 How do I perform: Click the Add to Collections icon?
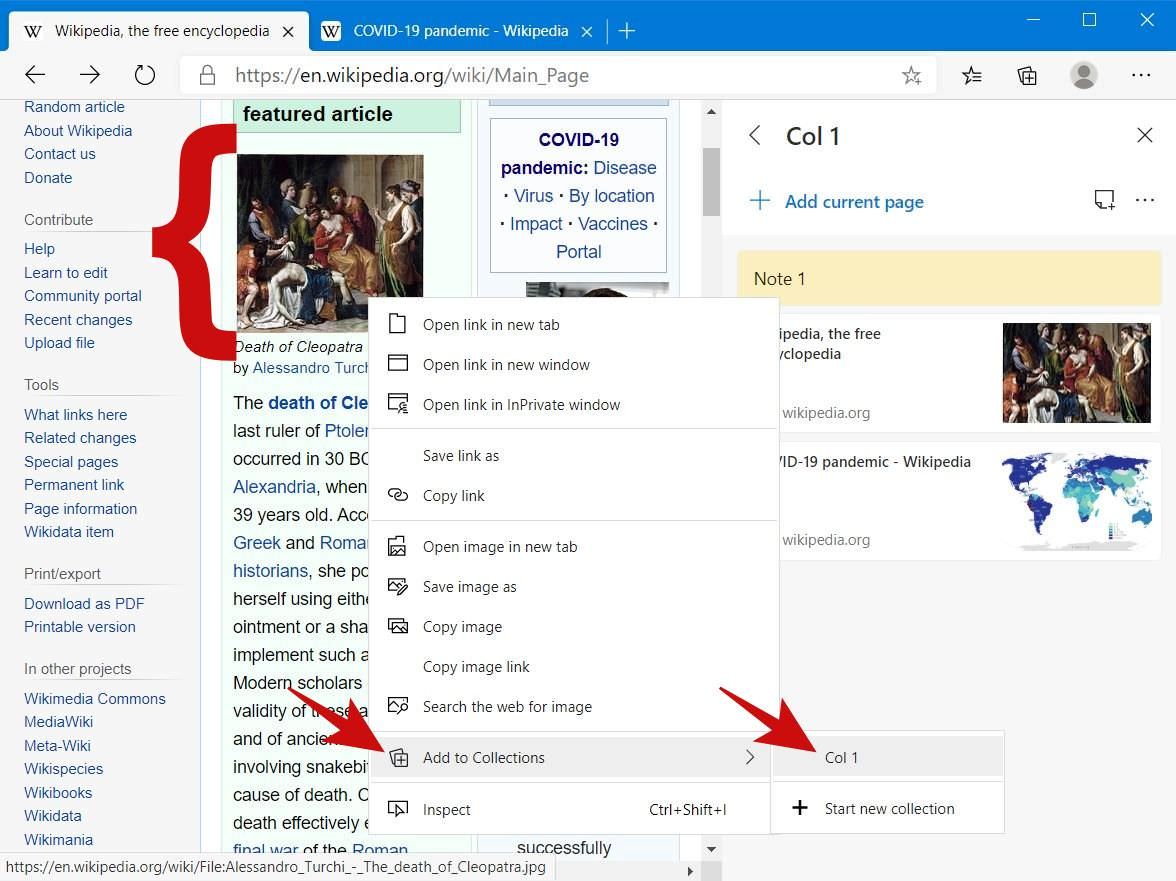coord(399,757)
